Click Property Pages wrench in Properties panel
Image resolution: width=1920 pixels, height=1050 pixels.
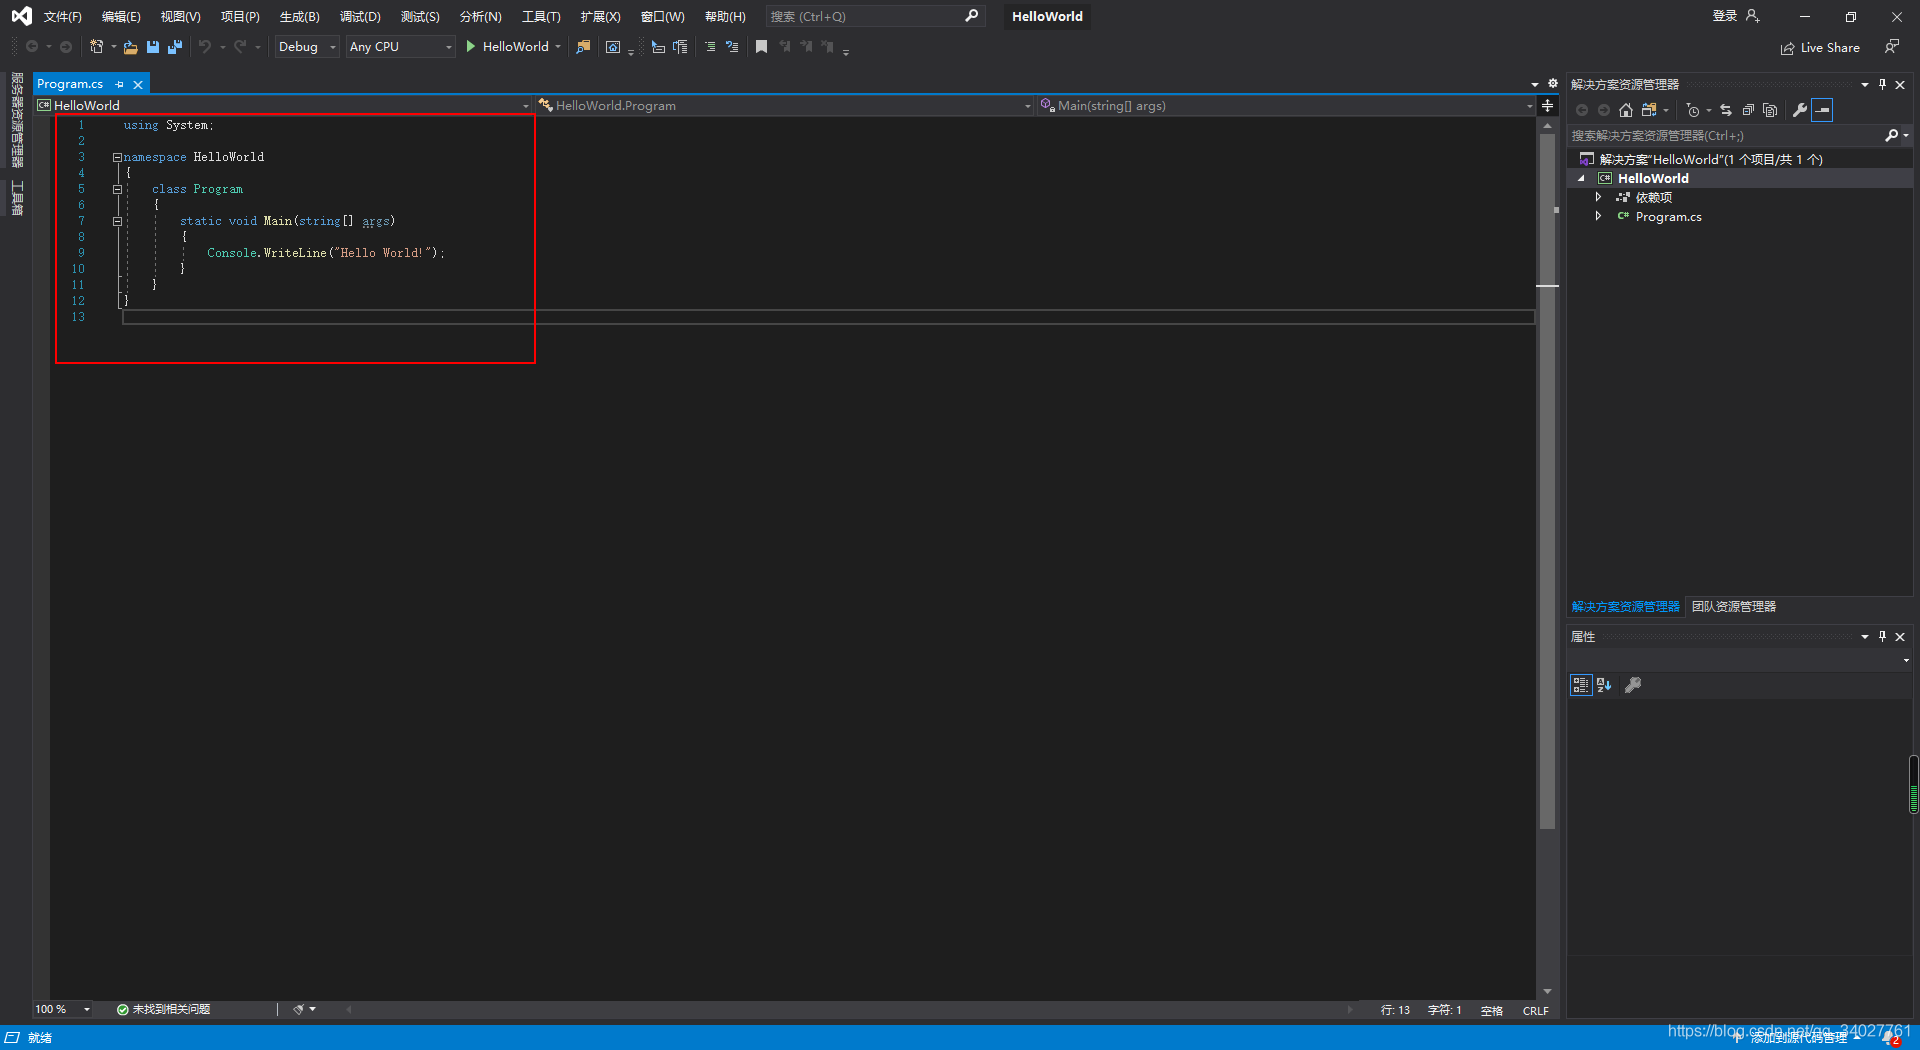(x=1633, y=685)
